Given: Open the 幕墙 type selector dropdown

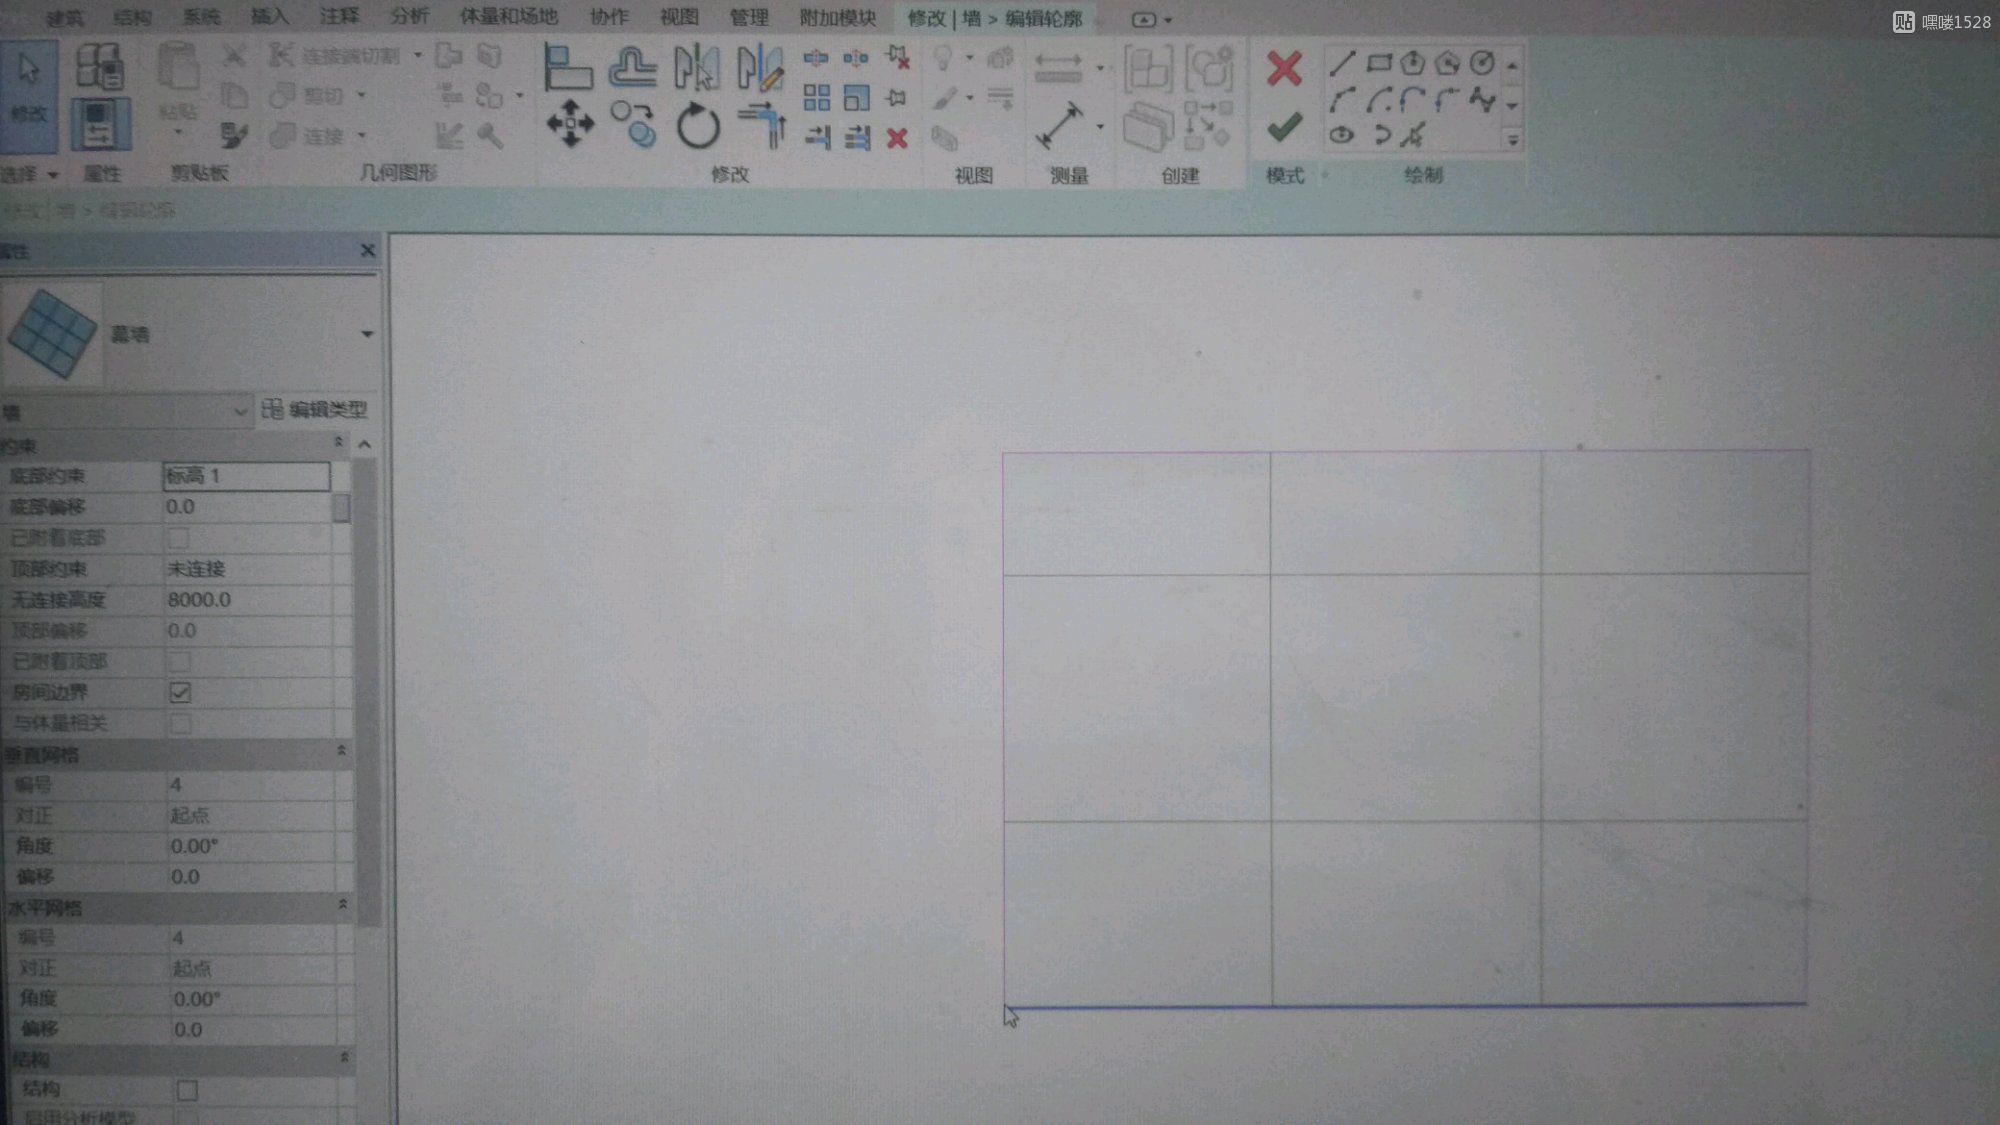Looking at the screenshot, I should tap(367, 334).
